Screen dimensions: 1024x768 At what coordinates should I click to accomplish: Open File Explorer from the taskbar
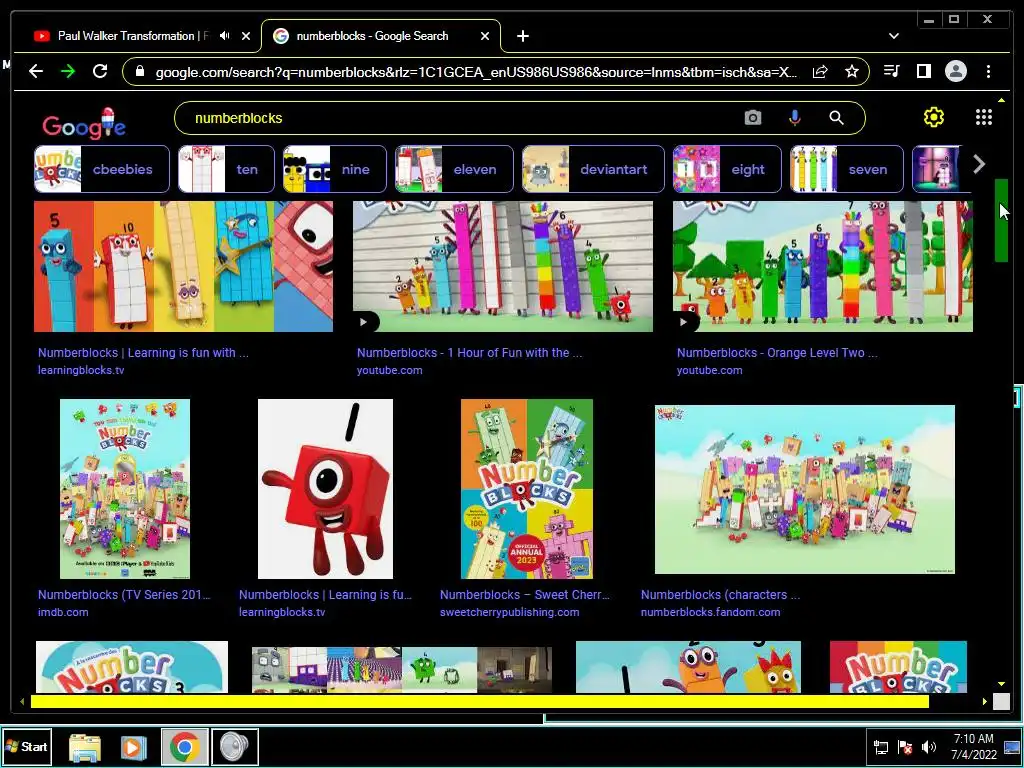coord(85,747)
